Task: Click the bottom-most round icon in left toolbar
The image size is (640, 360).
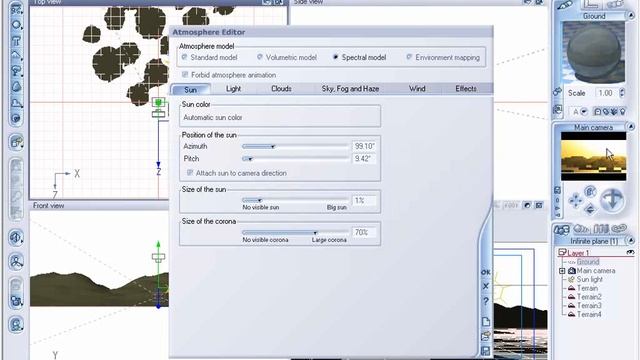Action: 16,325
